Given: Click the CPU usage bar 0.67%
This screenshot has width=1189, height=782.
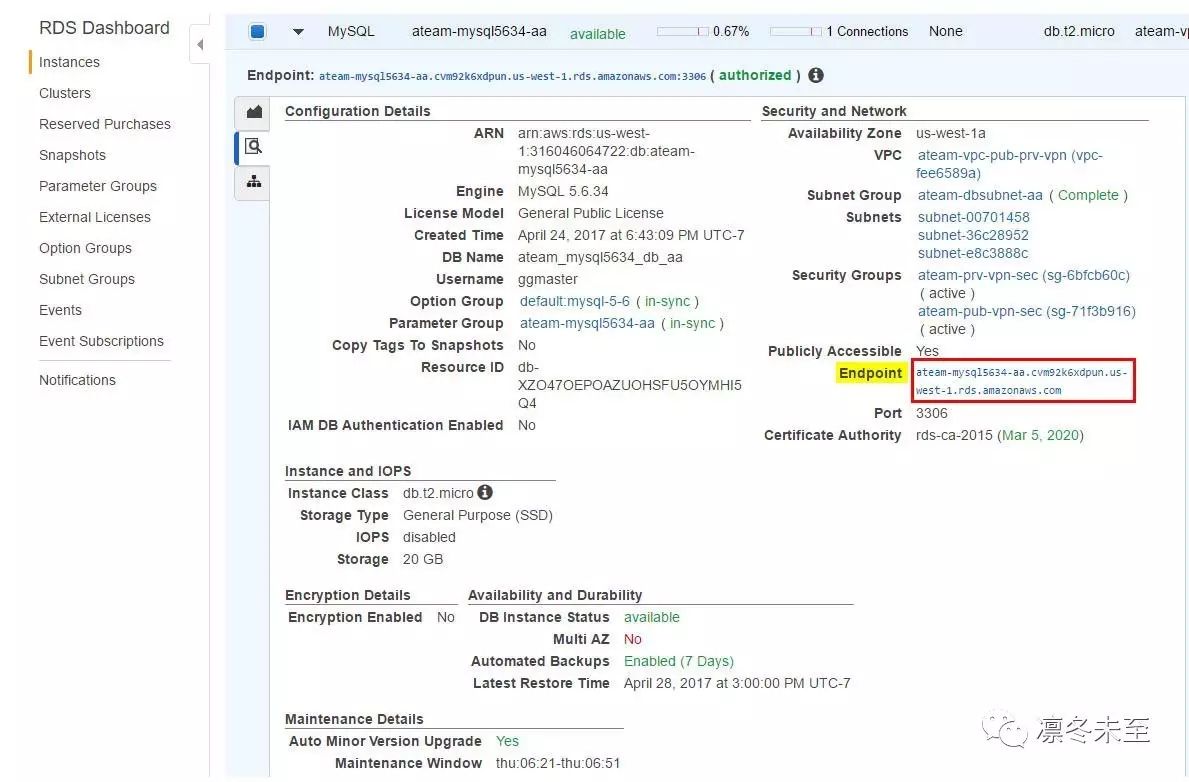Looking at the screenshot, I should (682, 32).
